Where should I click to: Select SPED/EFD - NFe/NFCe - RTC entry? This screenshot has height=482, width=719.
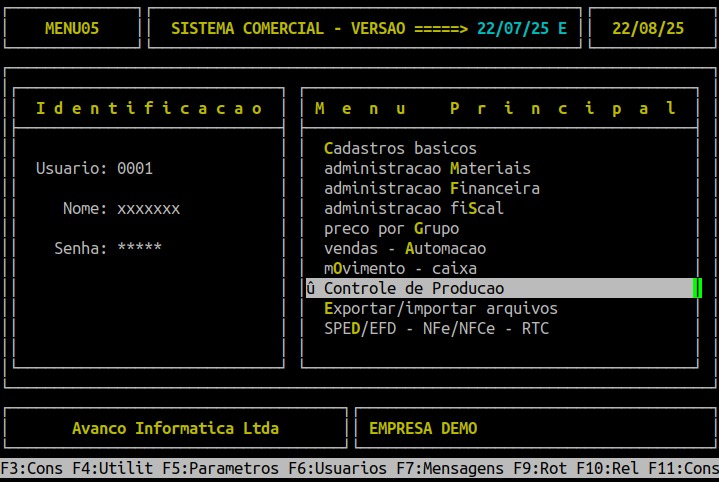[x=436, y=328]
